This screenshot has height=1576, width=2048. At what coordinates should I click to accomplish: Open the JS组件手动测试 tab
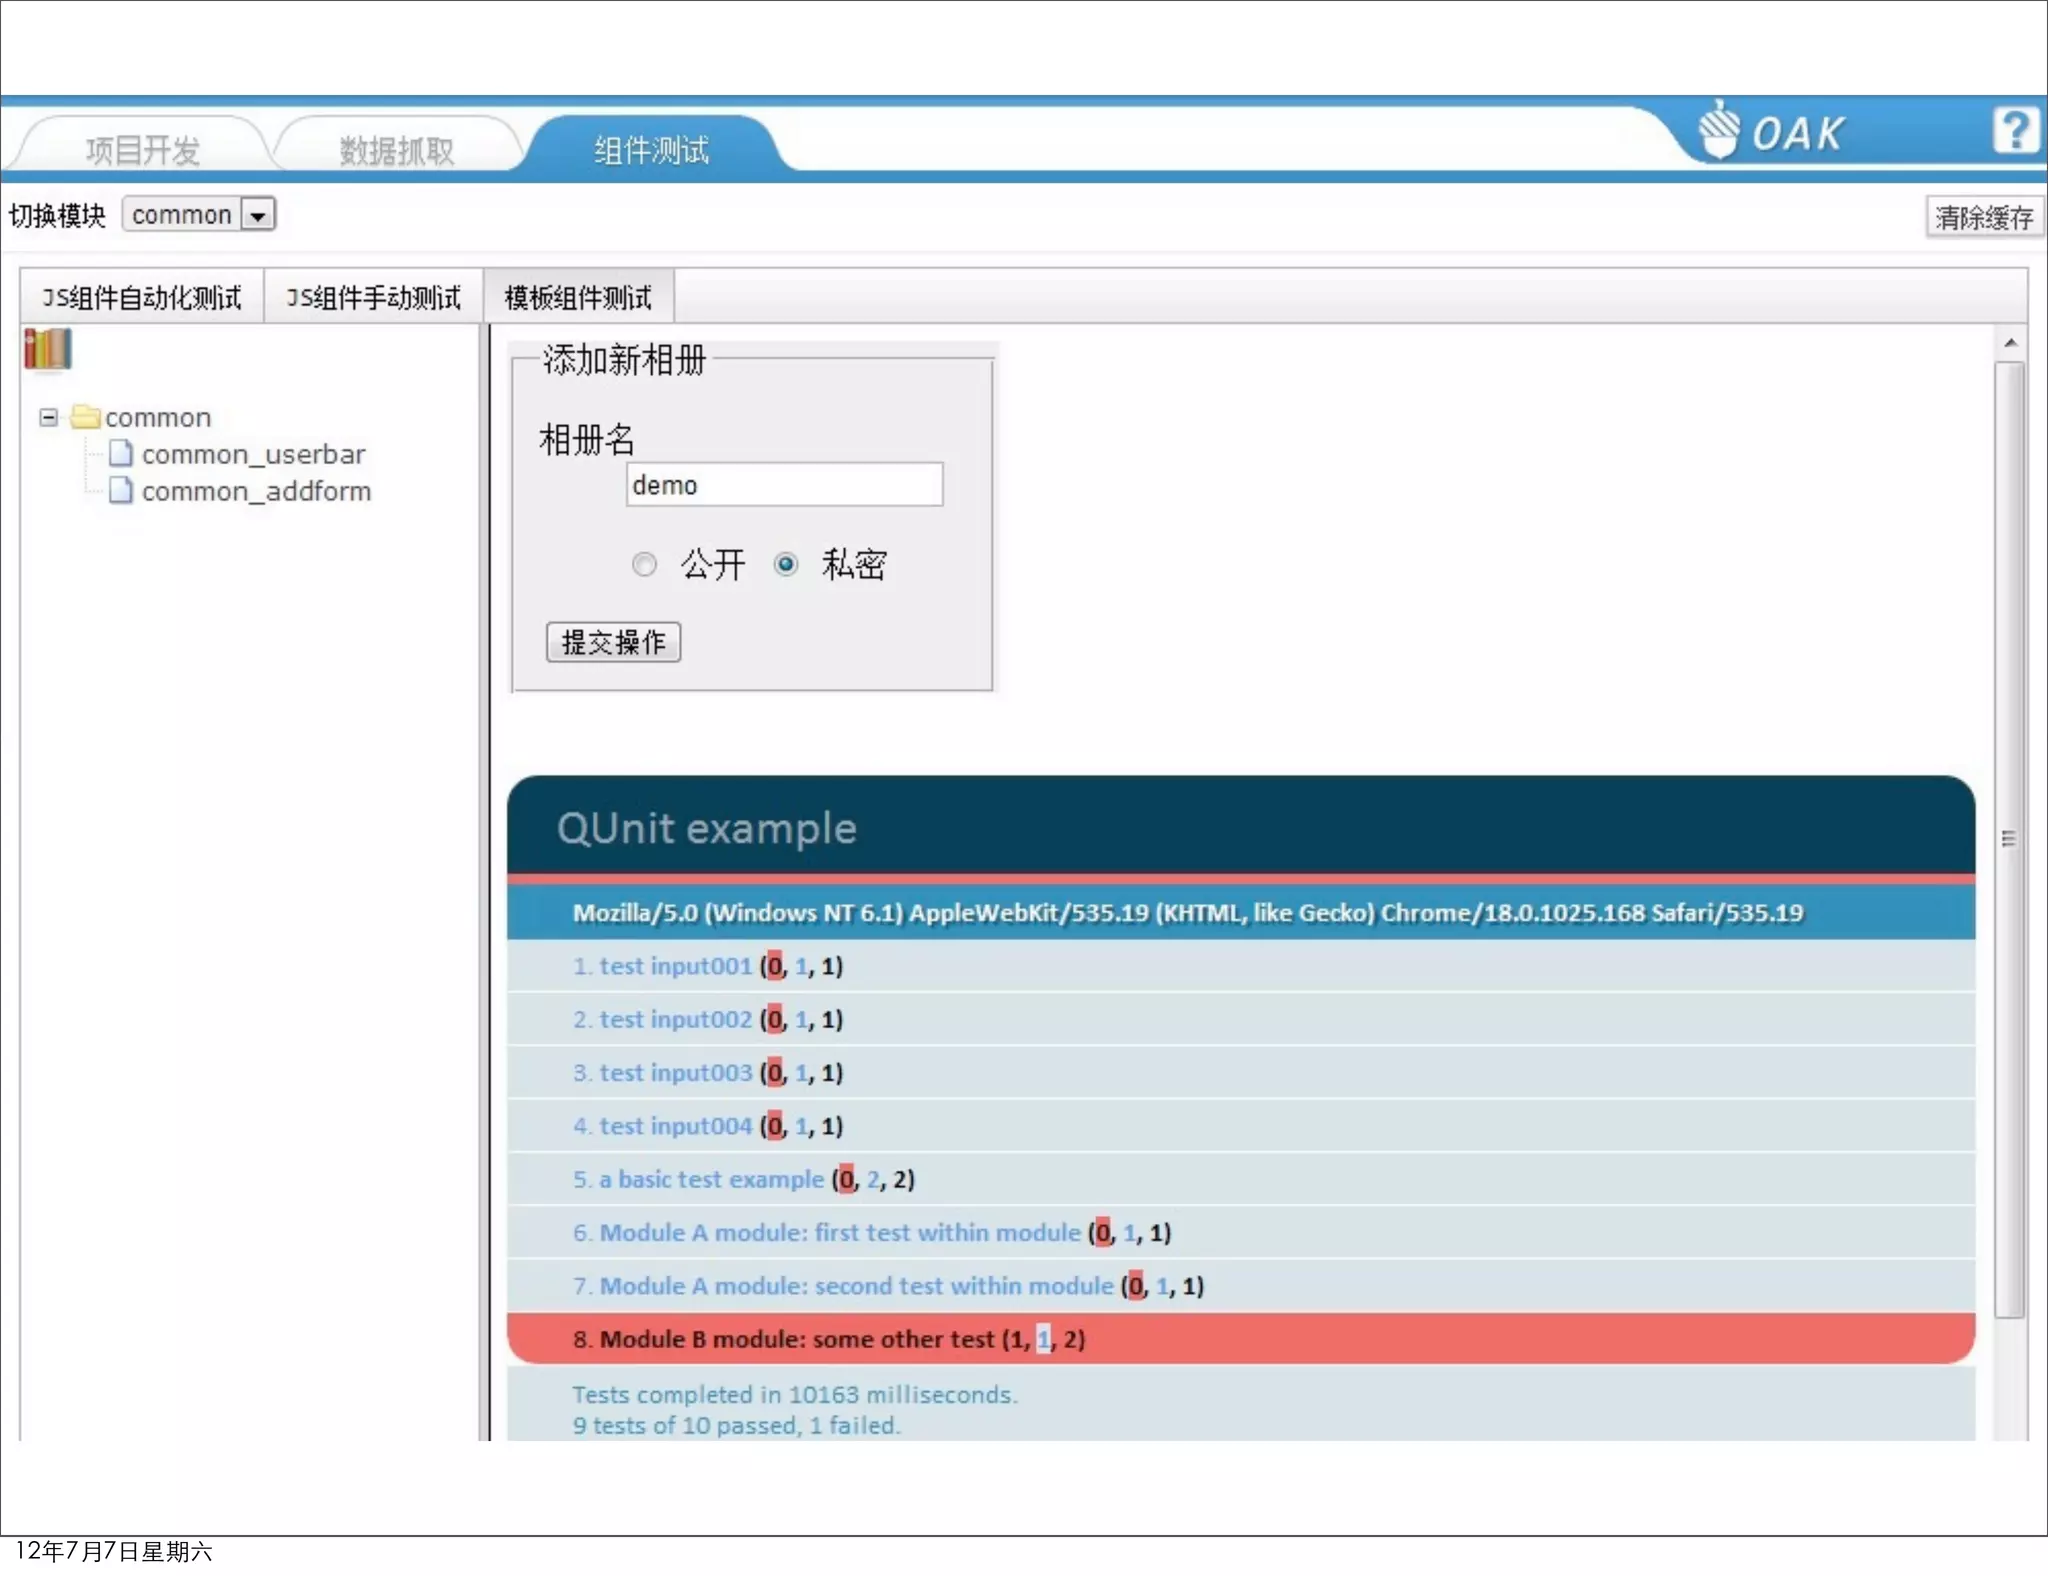pyautogui.click(x=373, y=297)
